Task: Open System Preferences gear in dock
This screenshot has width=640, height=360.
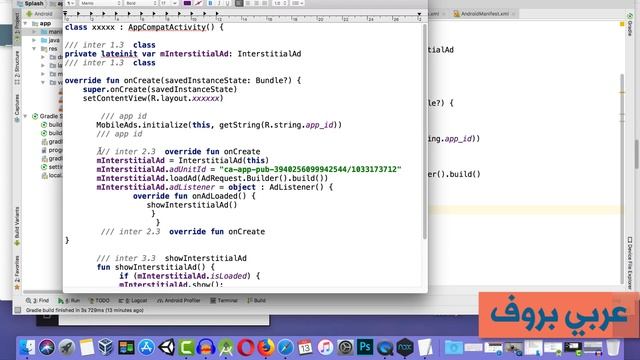Action: [345, 347]
